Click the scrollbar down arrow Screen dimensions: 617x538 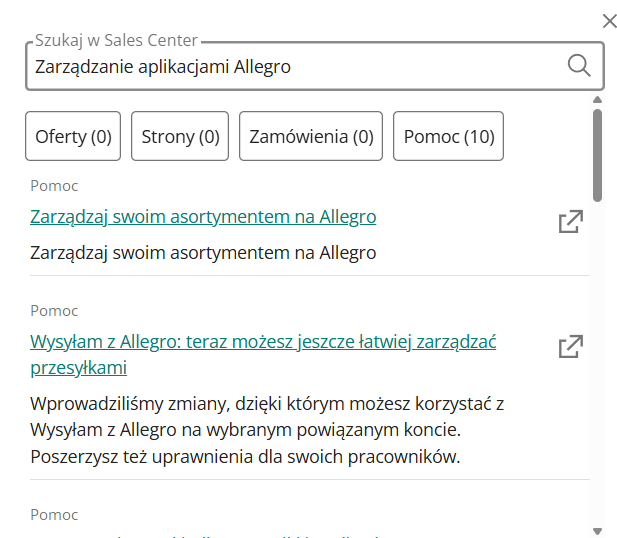click(597, 530)
